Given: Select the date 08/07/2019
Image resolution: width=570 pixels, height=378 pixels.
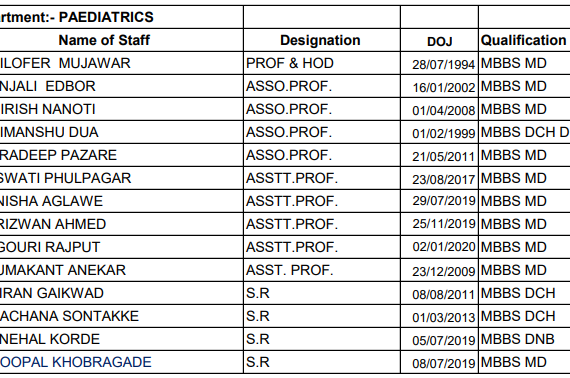Looking at the screenshot, I should click(443, 363).
